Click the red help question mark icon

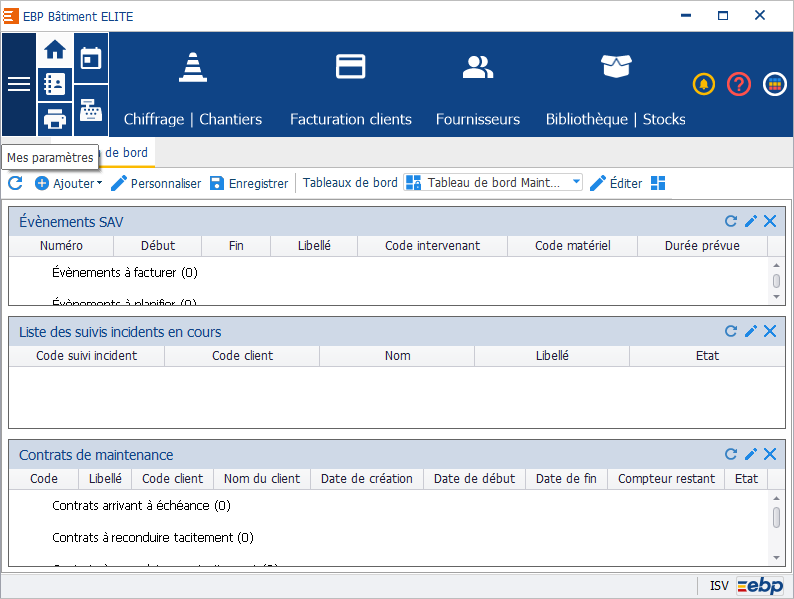pos(738,84)
